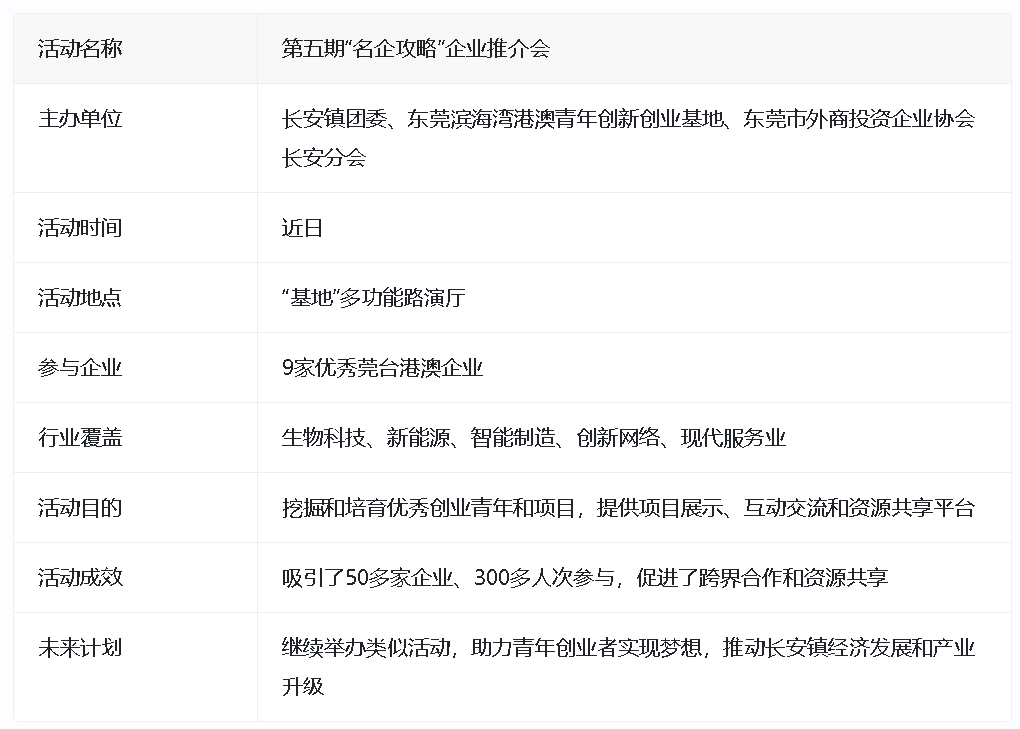
Task: Select the 9家优秀莞台港澳企业 text
Action: 383,368
